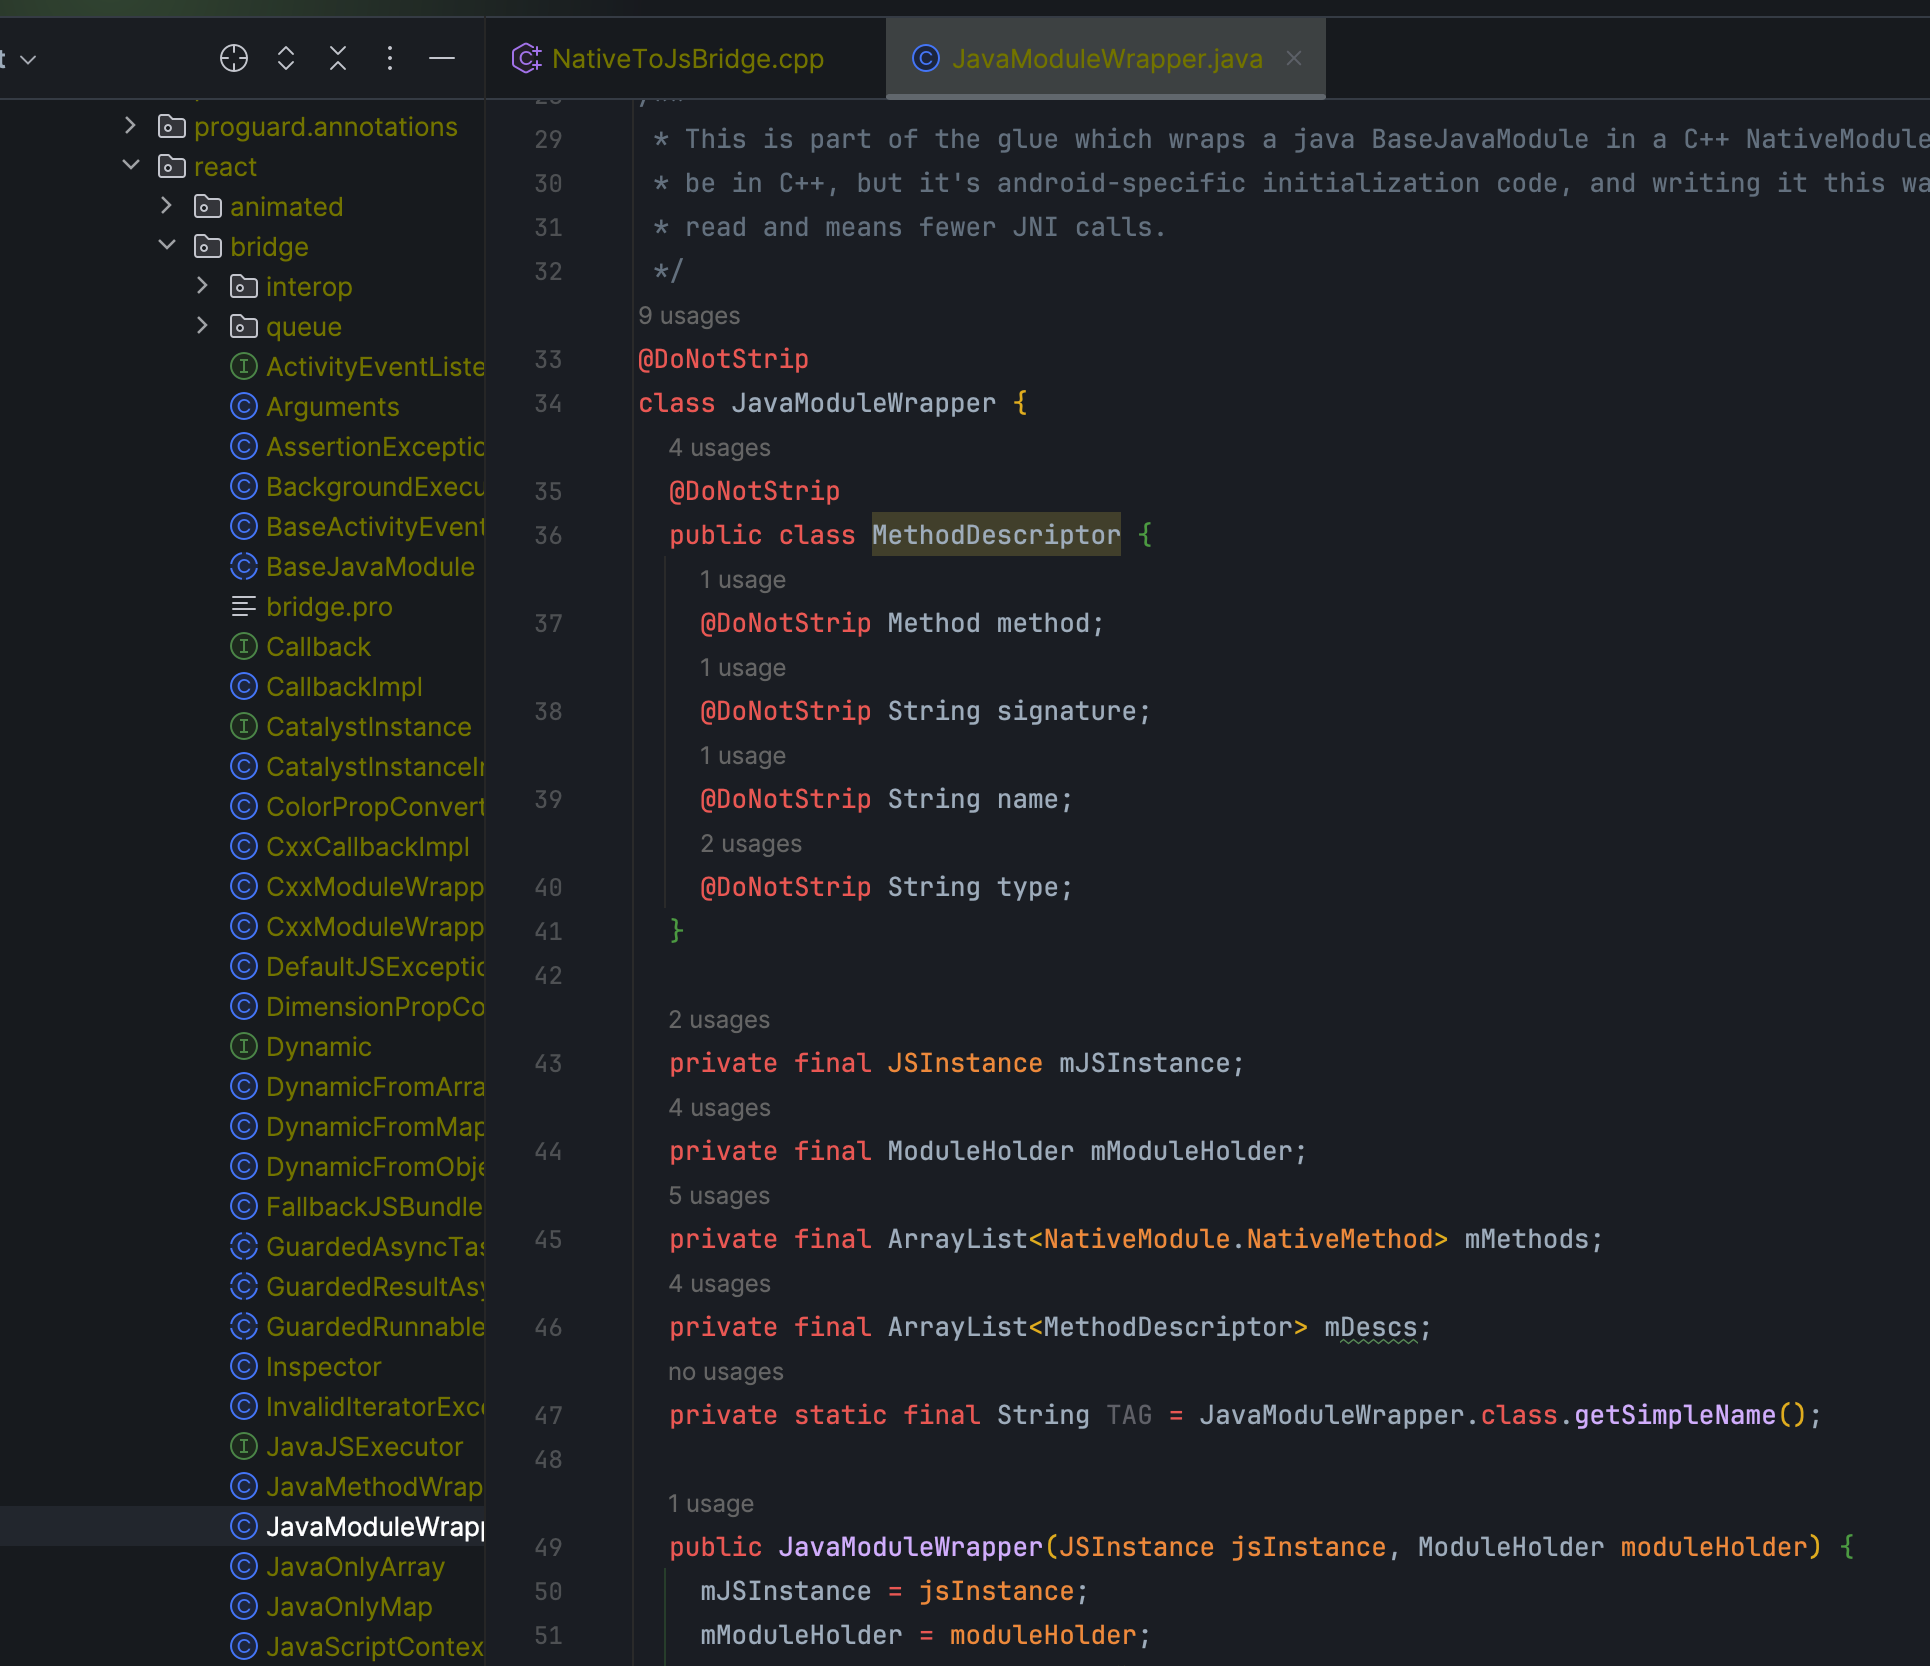1930x1666 pixels.
Task: Click the Expand All icon in project toolbar
Action: pos(286,59)
